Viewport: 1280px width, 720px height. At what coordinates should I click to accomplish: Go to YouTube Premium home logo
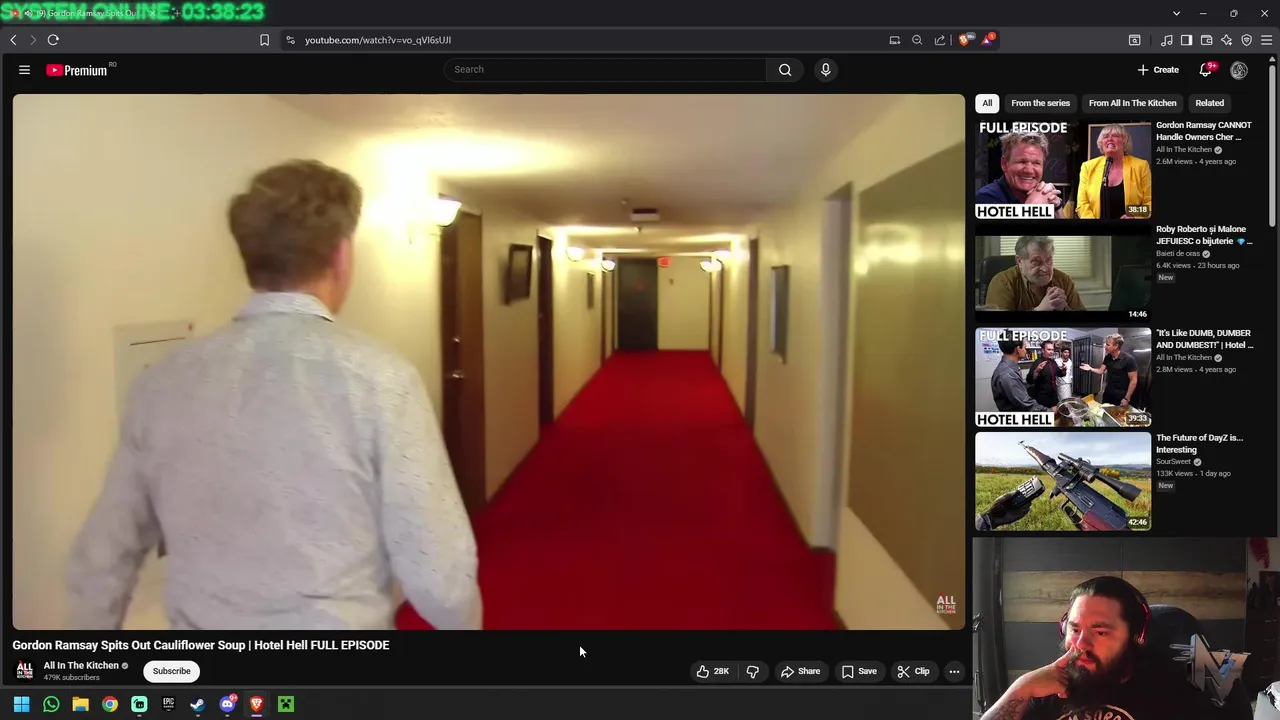pos(77,70)
